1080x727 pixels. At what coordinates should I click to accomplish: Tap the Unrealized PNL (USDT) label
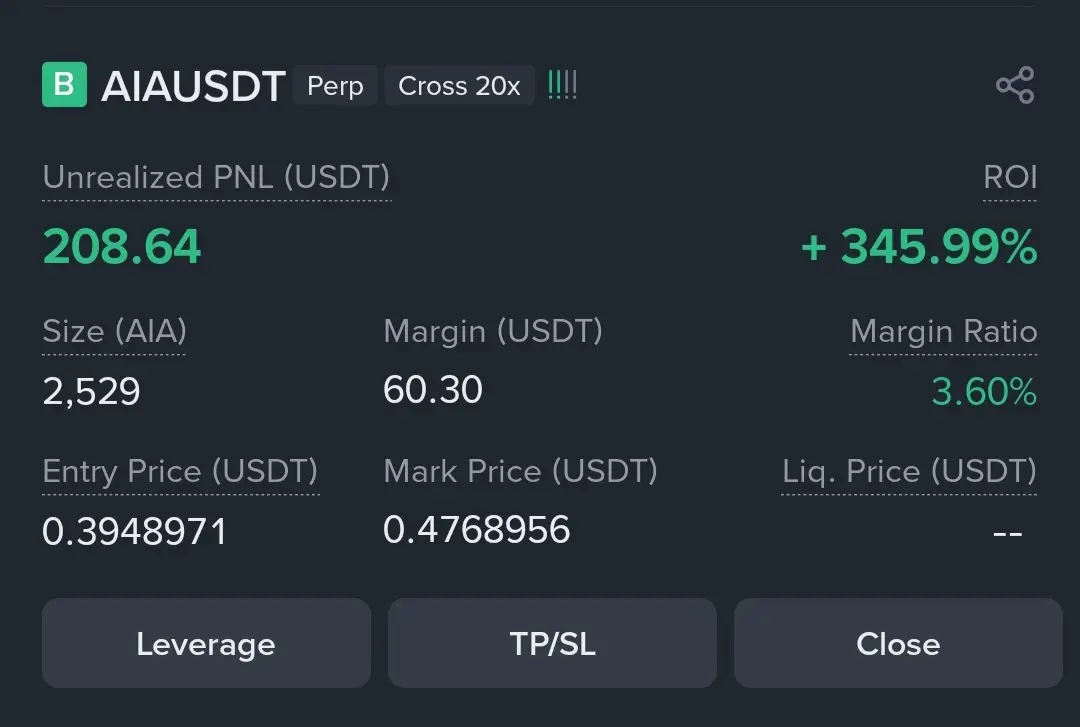click(x=216, y=177)
